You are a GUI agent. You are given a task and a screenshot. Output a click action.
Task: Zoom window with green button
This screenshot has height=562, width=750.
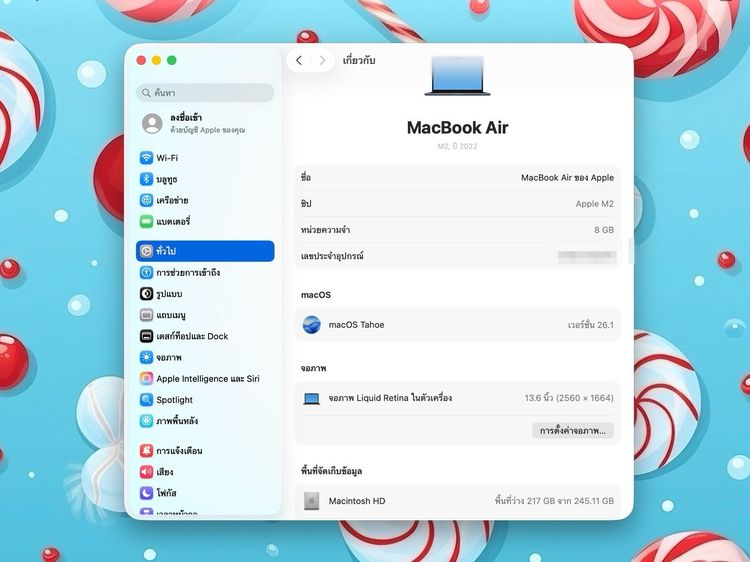pyautogui.click(x=172, y=60)
